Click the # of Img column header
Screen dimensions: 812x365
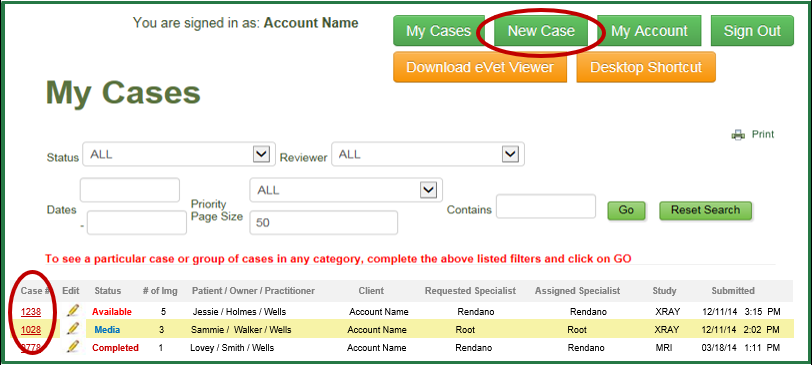point(160,291)
